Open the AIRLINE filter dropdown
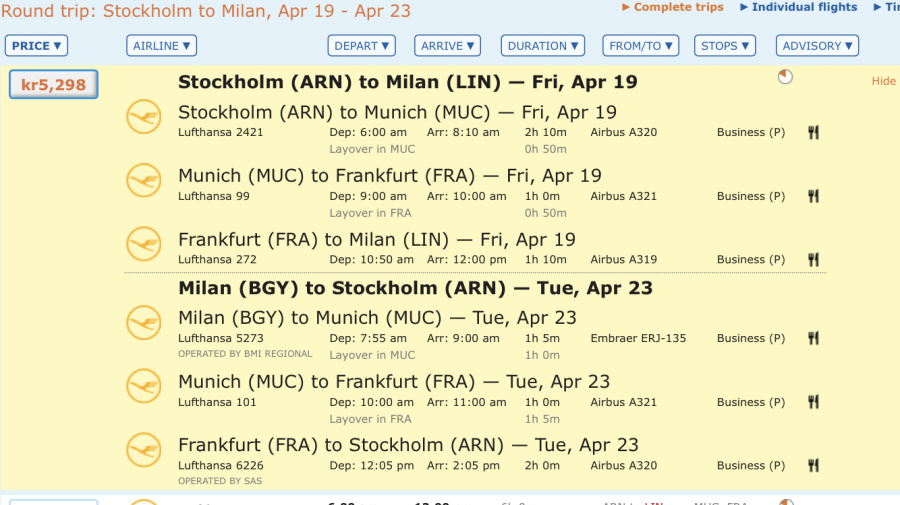This screenshot has width=900, height=505. (160, 46)
